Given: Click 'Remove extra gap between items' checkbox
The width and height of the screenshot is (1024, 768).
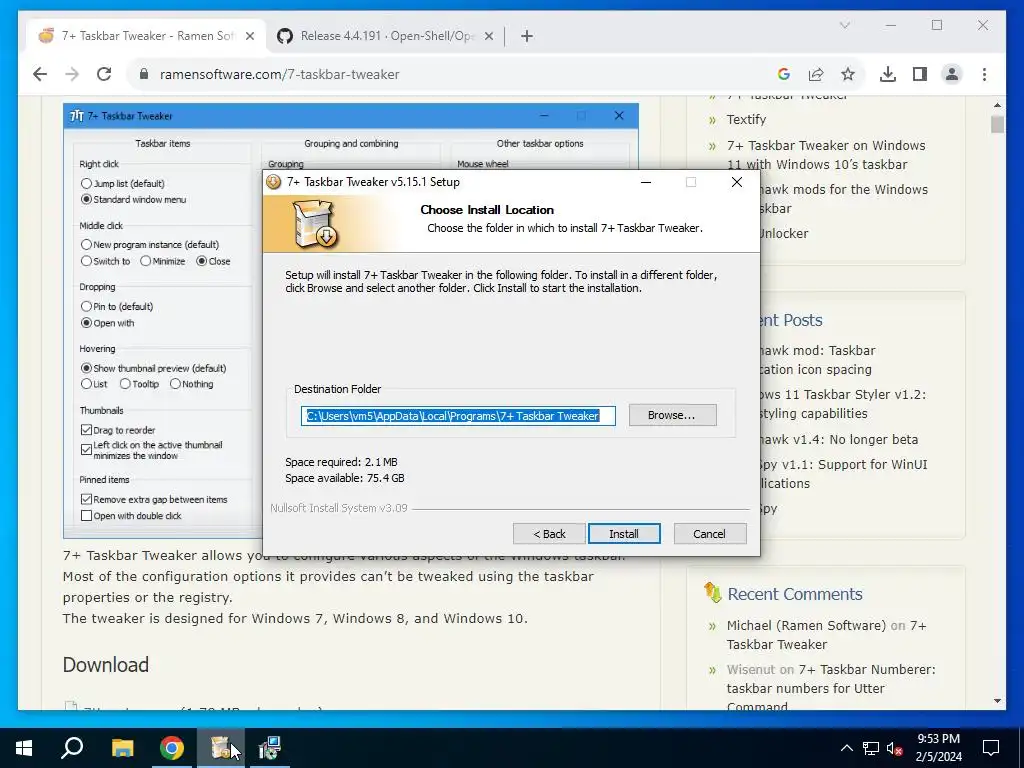Looking at the screenshot, I should (x=86, y=499).
